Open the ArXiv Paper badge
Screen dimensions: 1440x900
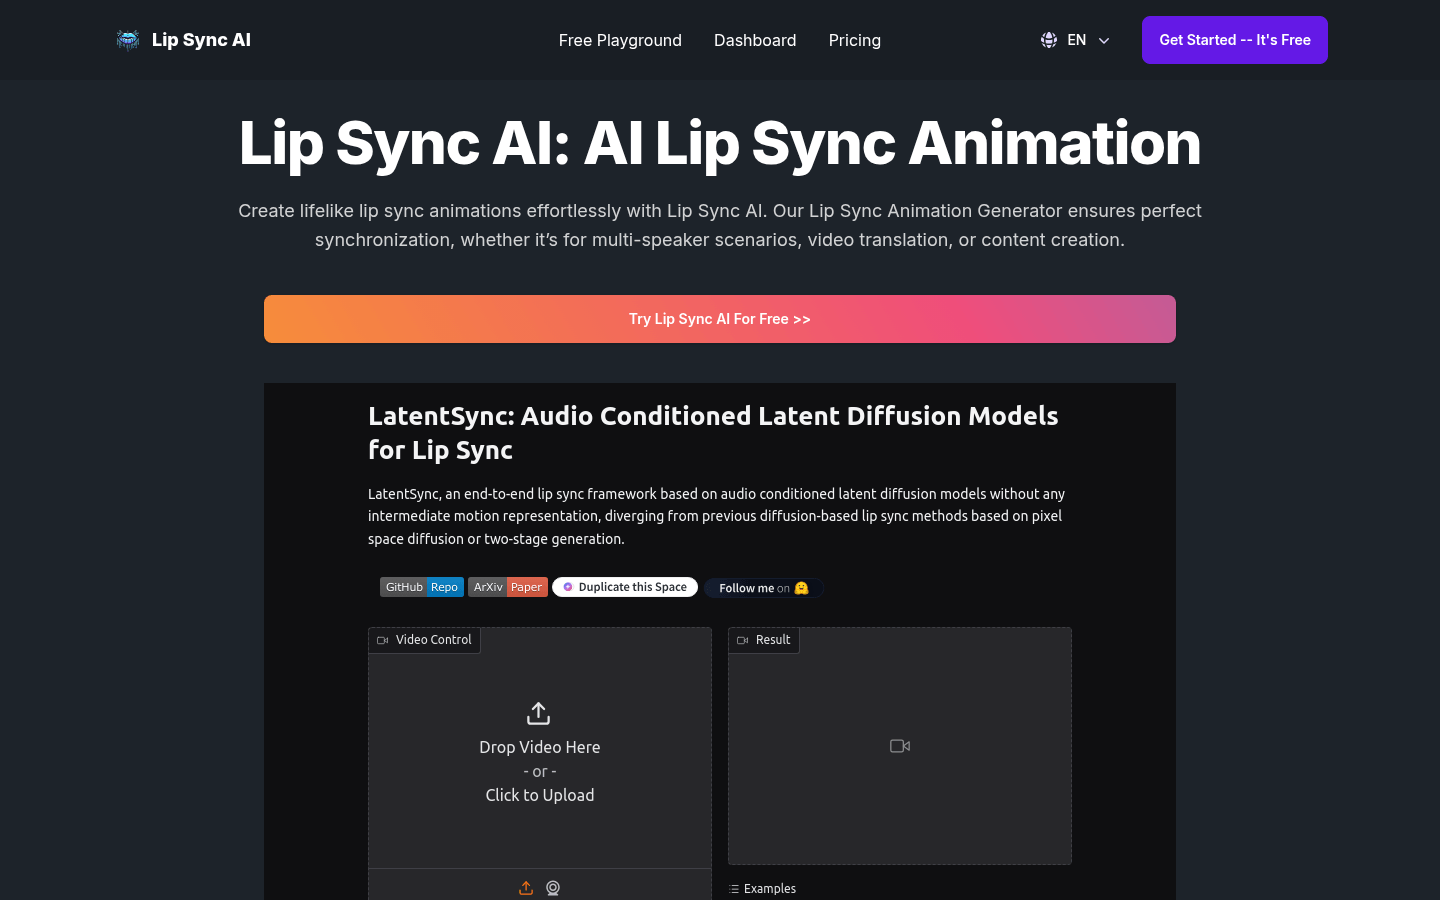508,587
